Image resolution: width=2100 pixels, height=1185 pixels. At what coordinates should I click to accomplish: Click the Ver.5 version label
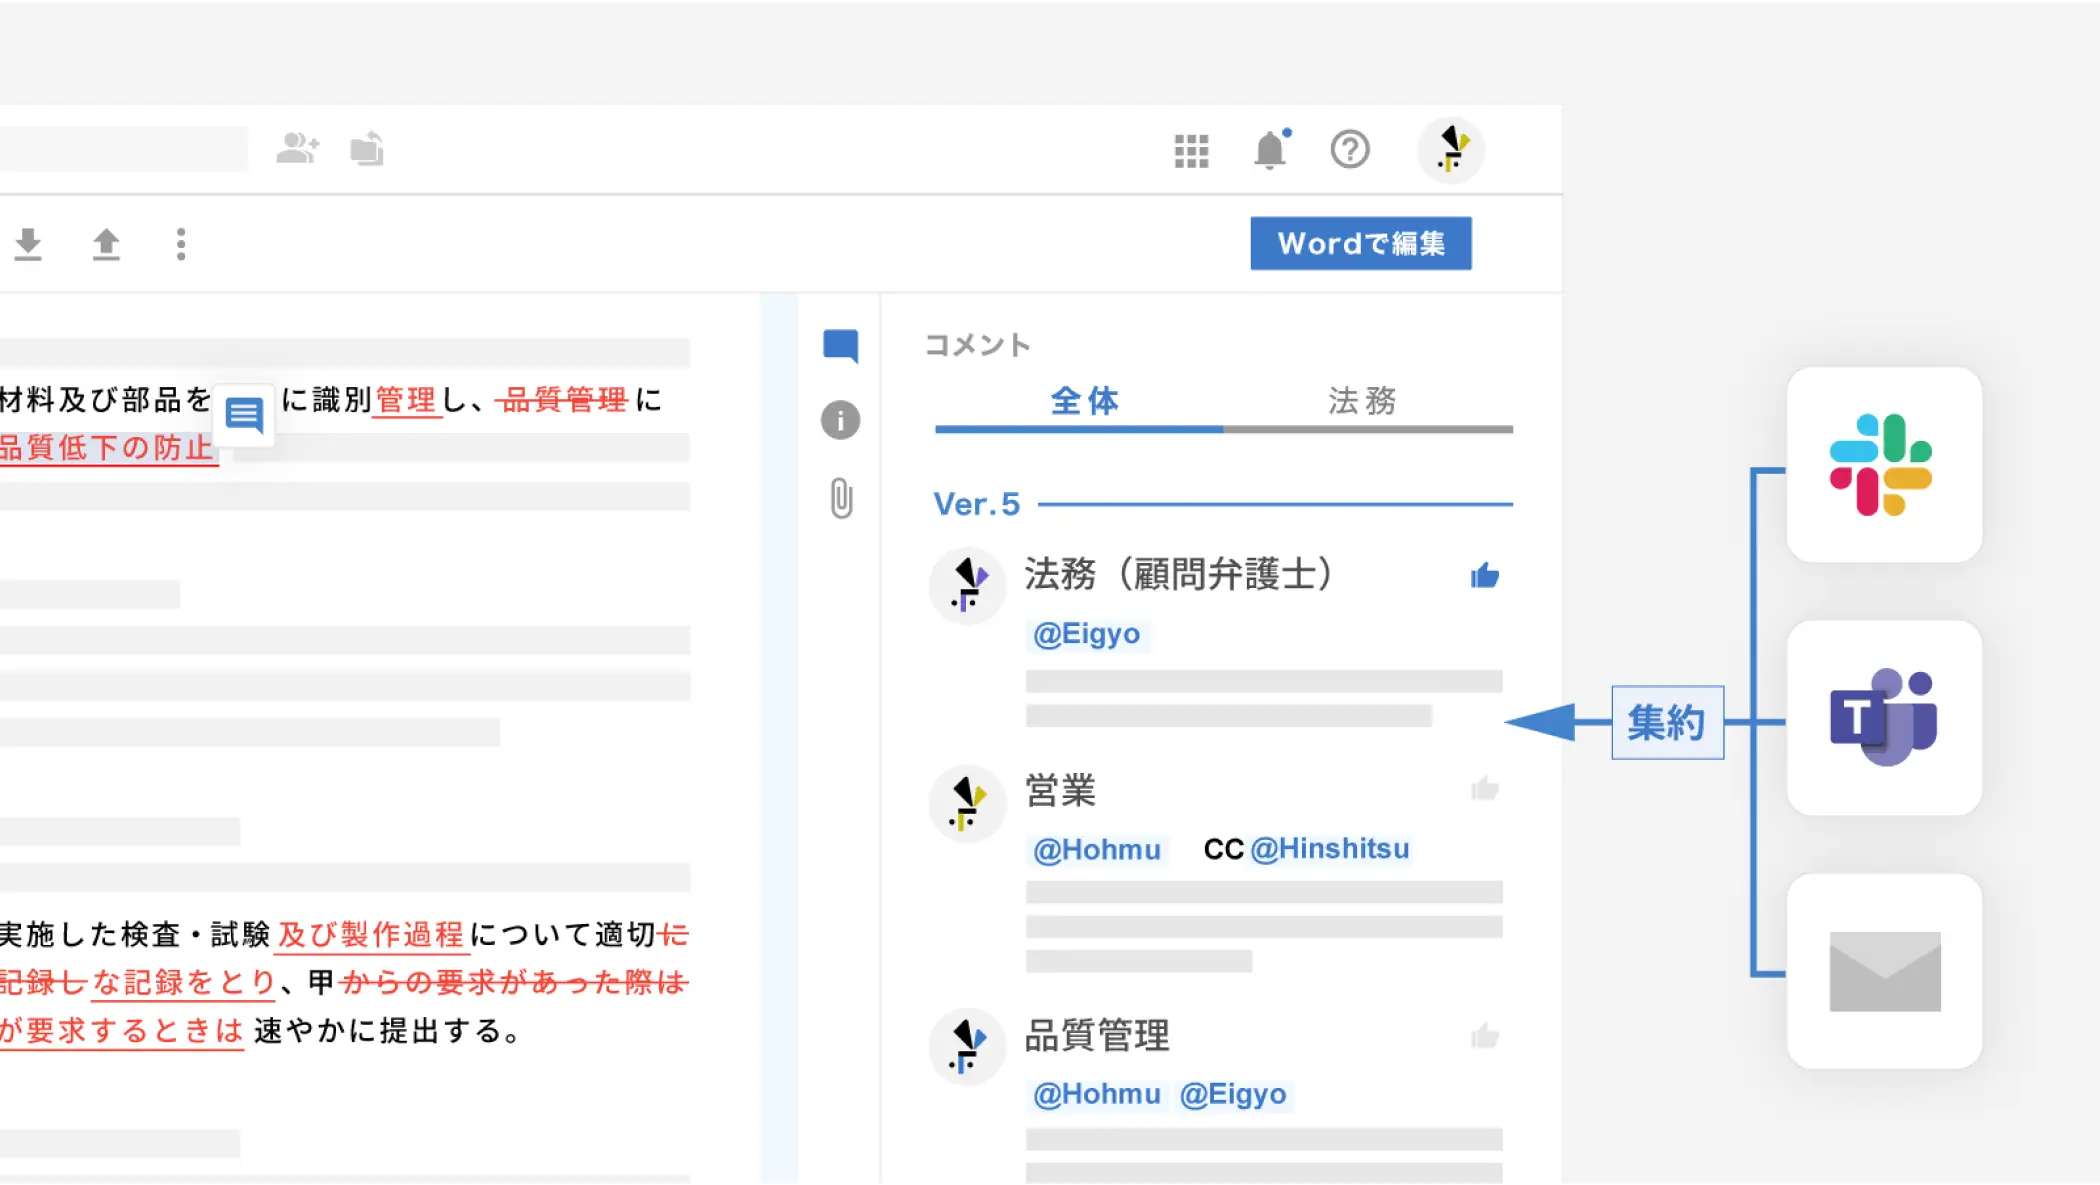(976, 504)
